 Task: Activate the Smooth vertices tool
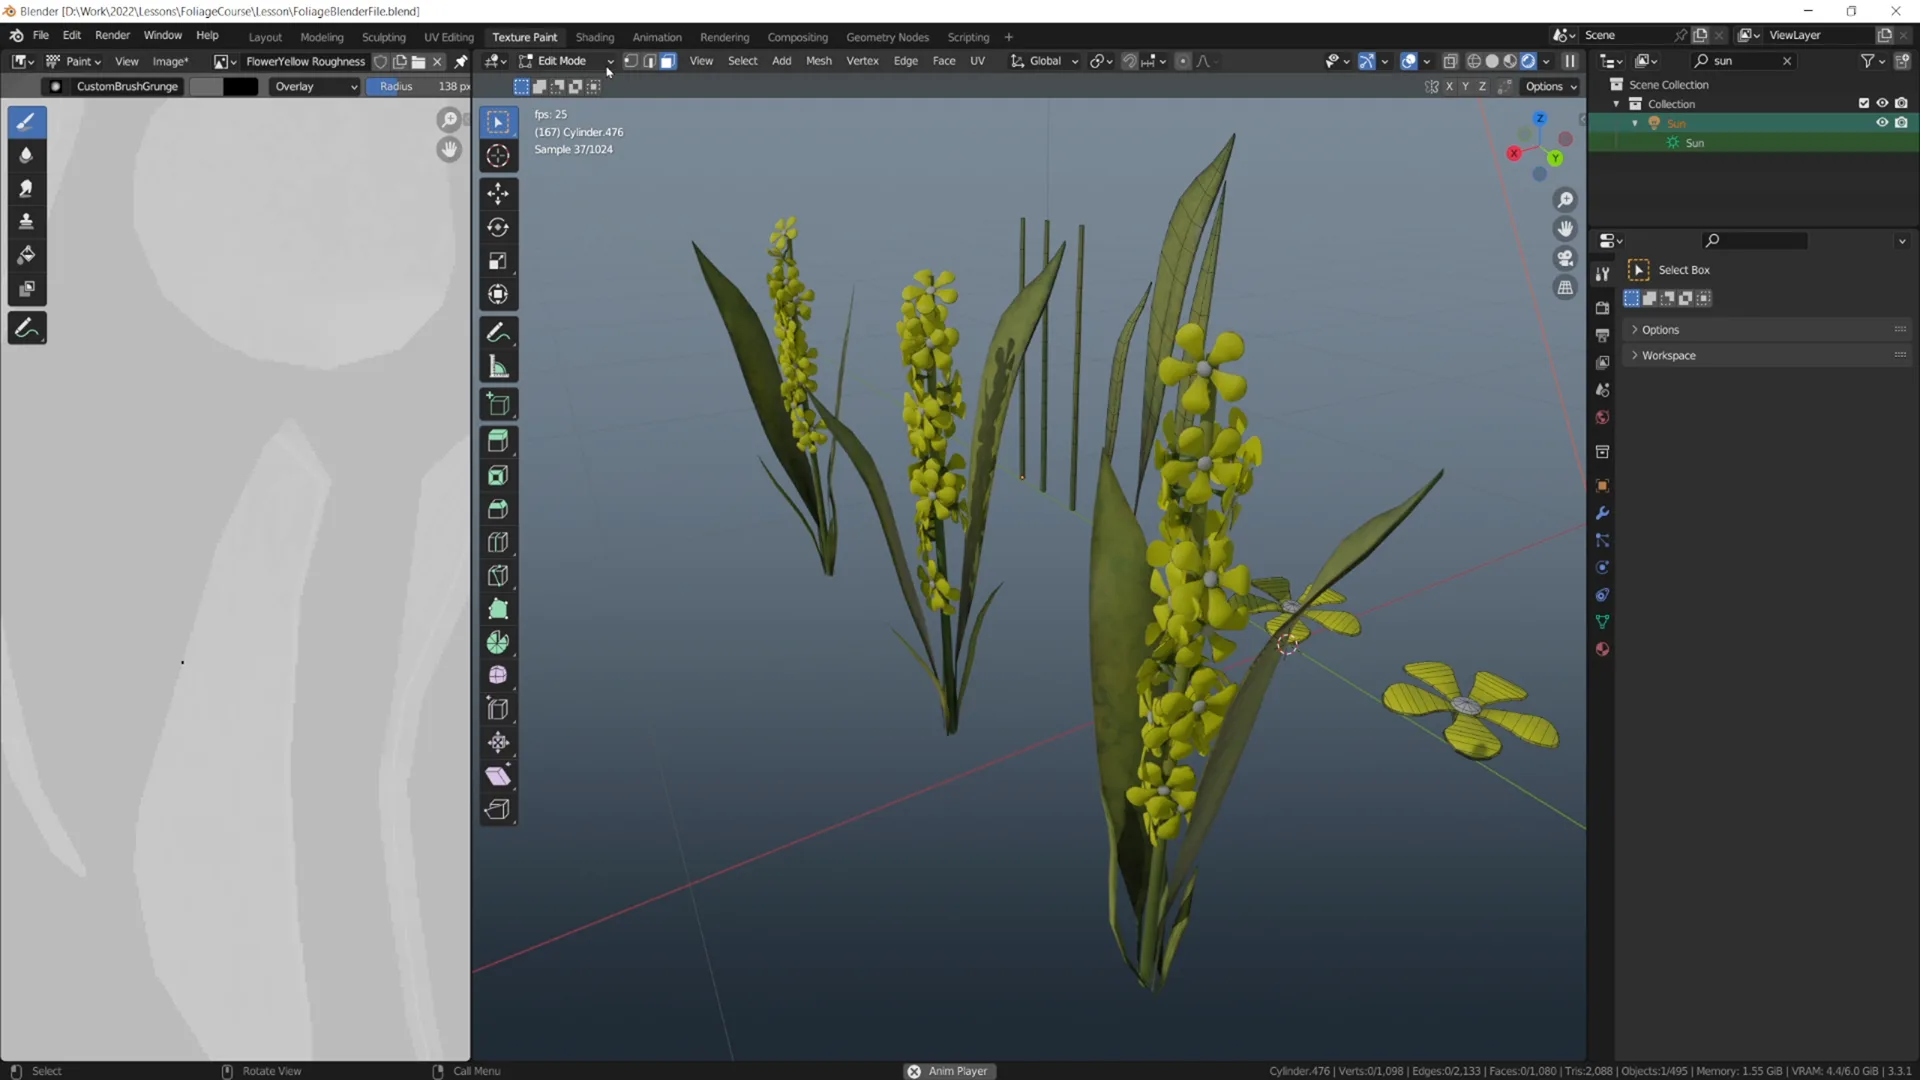point(498,675)
